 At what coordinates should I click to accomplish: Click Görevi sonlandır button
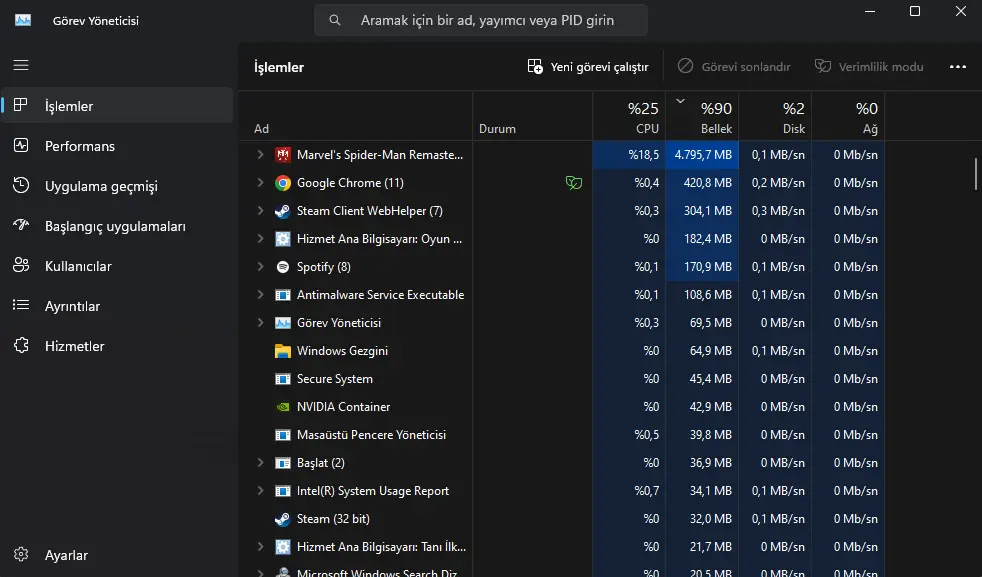(x=734, y=66)
